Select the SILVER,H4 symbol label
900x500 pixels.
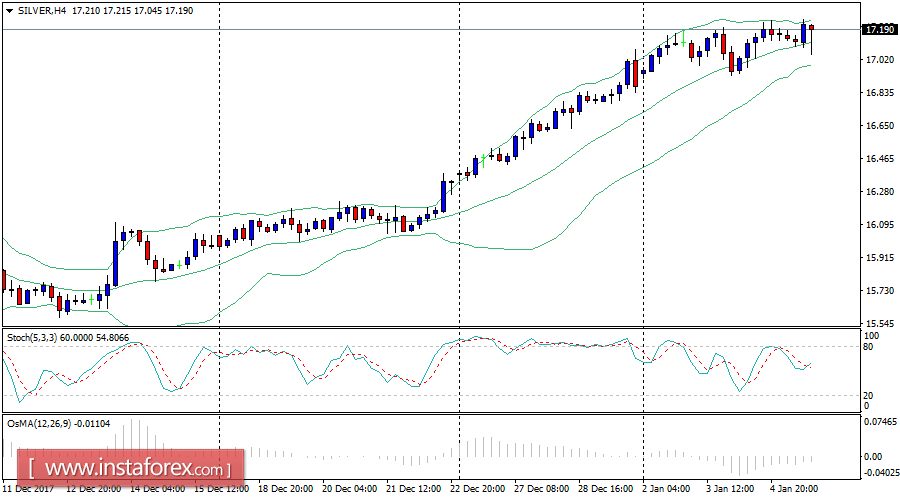click(41, 11)
